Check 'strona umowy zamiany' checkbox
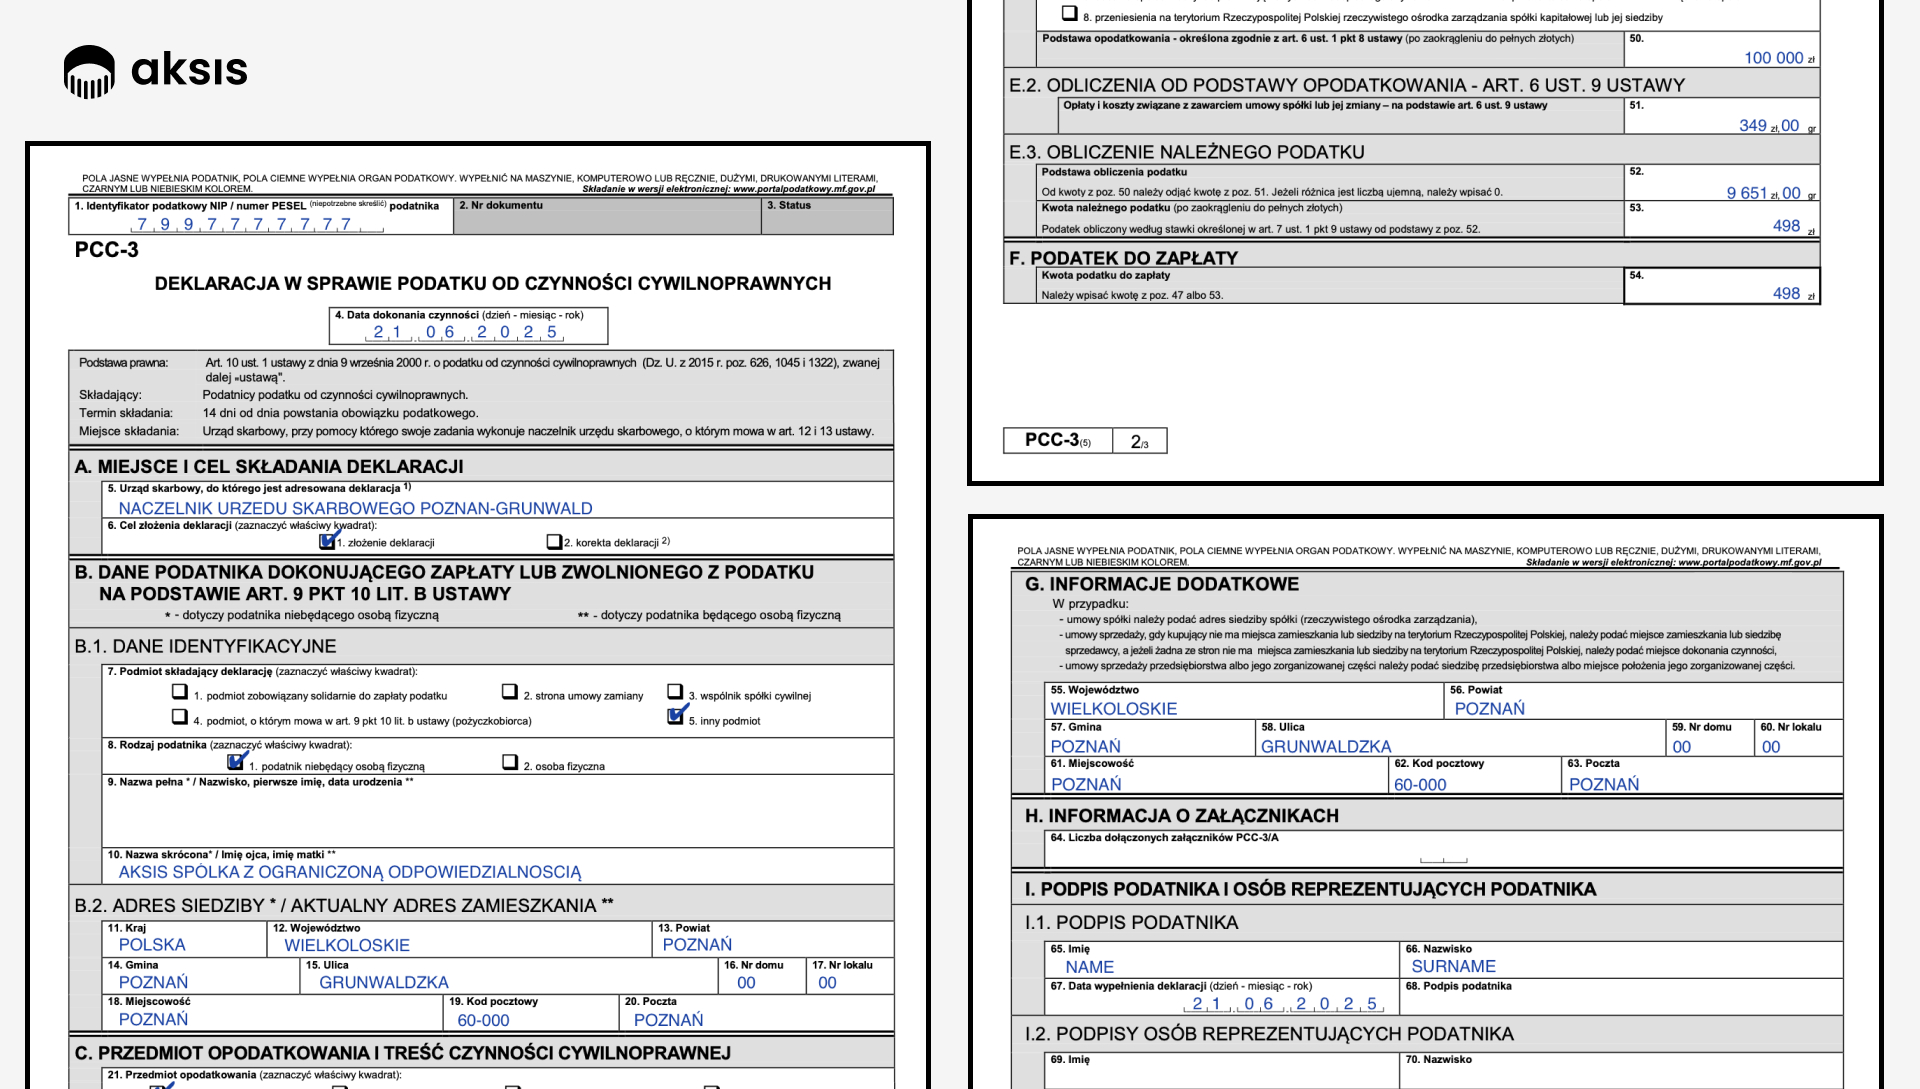The image size is (1920, 1089). [510, 692]
